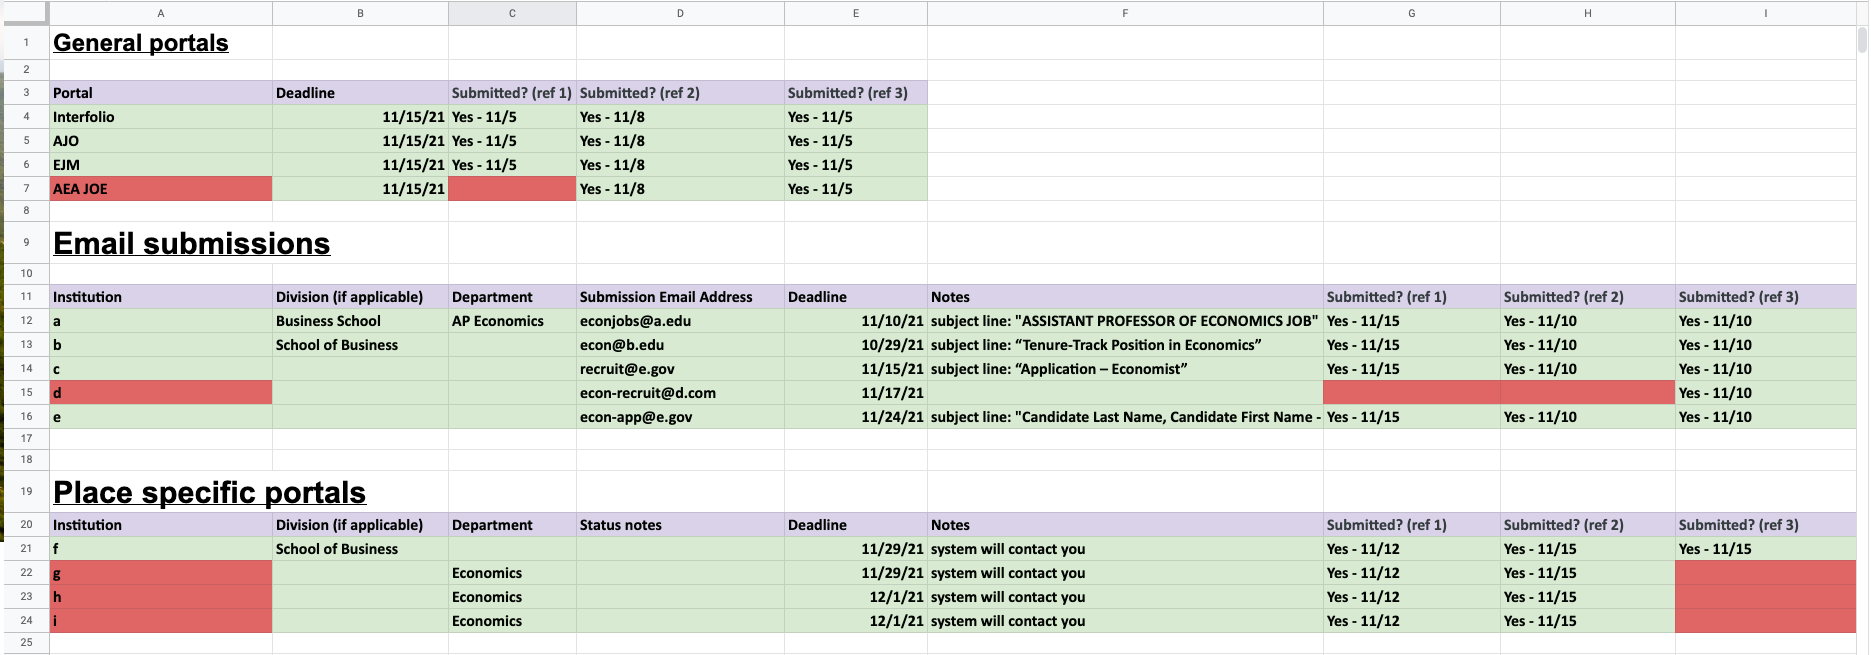The image size is (1871, 655).
Task: Select the "Place specific portals" heading
Action: coord(209,493)
